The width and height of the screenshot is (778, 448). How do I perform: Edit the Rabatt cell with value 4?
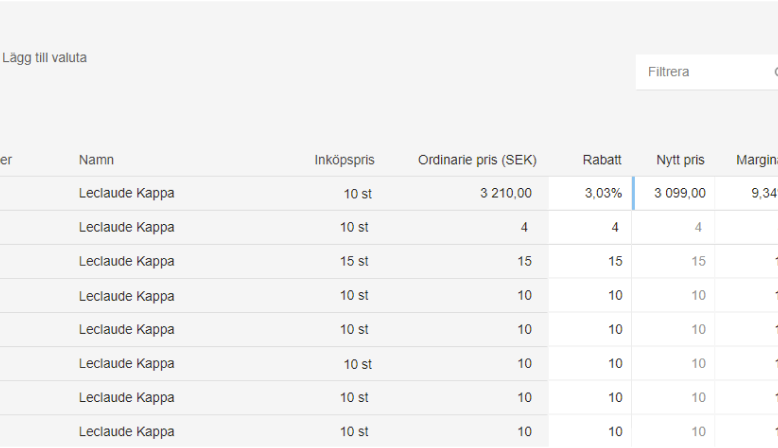591,228
